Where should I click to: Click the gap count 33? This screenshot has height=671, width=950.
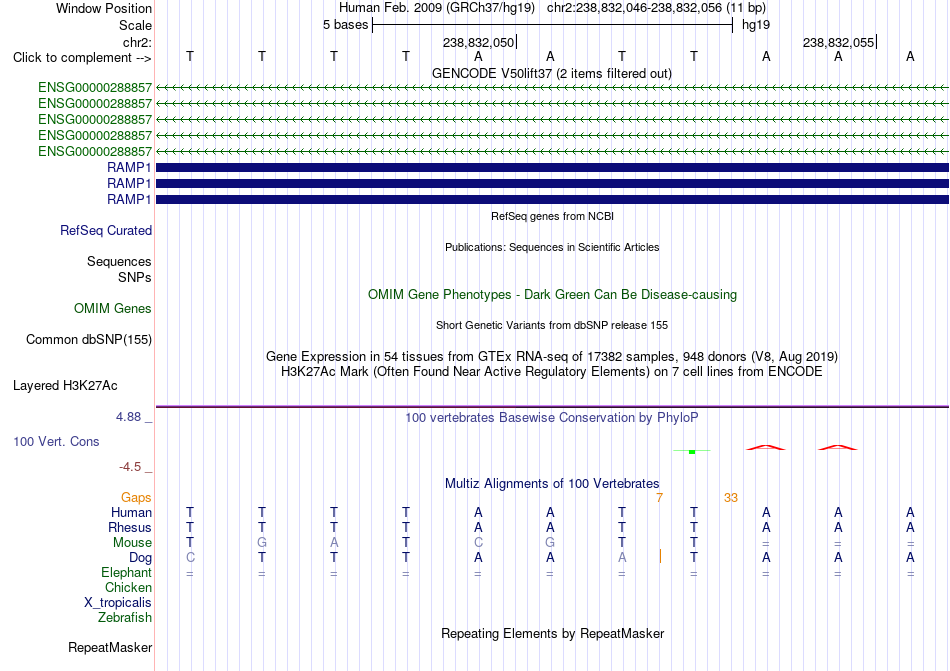pyautogui.click(x=731, y=498)
